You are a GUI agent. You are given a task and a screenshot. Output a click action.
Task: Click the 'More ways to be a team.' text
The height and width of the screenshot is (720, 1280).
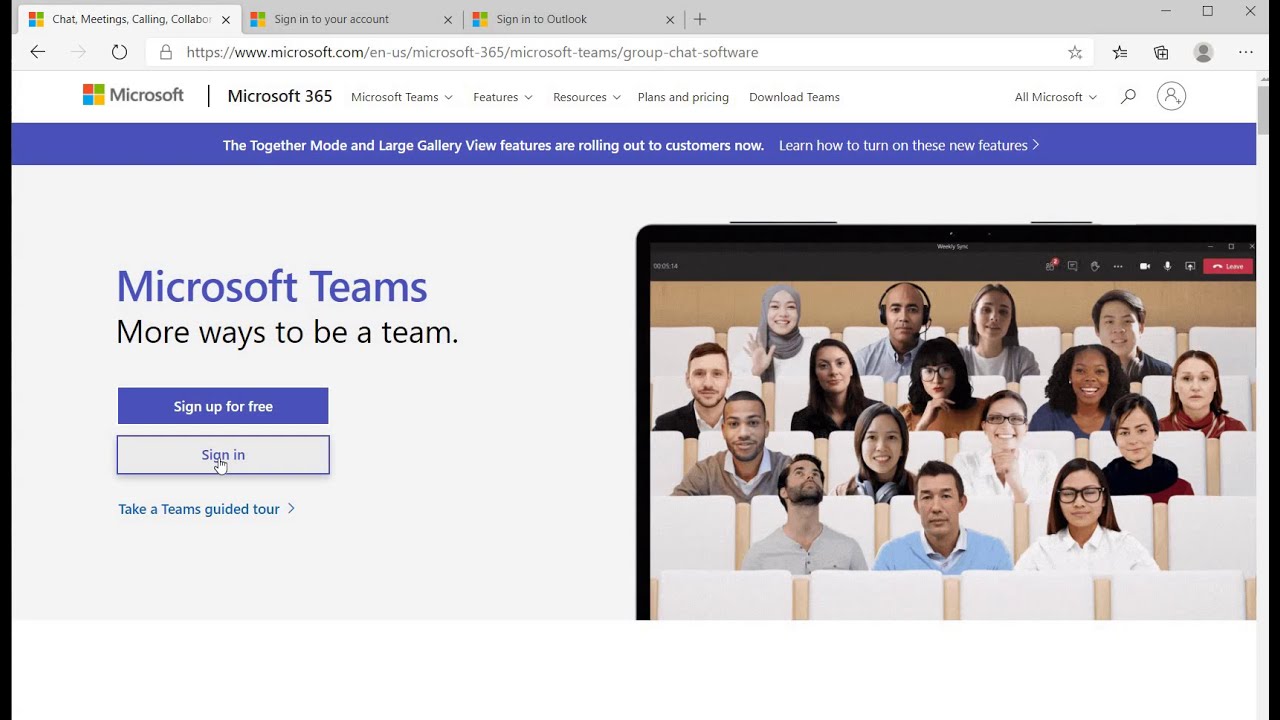pyautogui.click(x=287, y=332)
